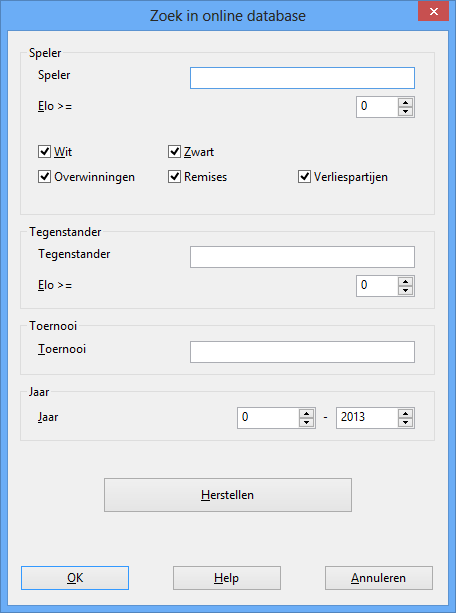
Task: Uncheck the Zwart checkbox
Action: pos(174,152)
